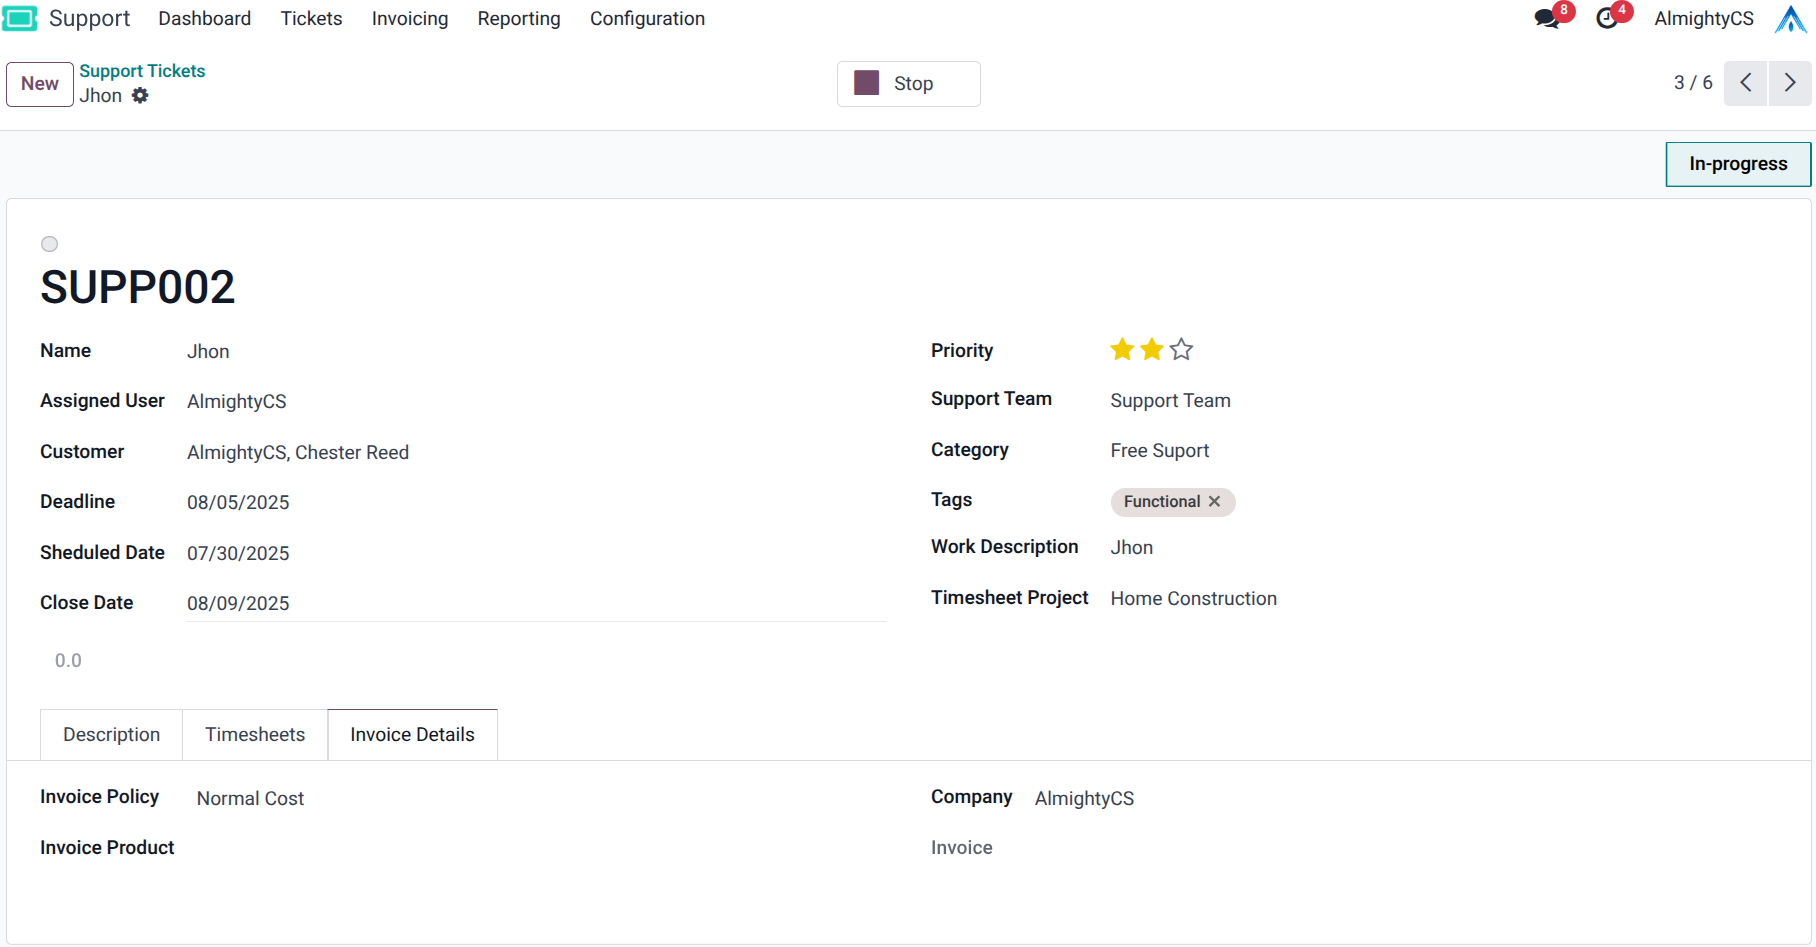Open the activities clock icon
This screenshot has width=1816, height=947.
pyautogui.click(x=1607, y=19)
